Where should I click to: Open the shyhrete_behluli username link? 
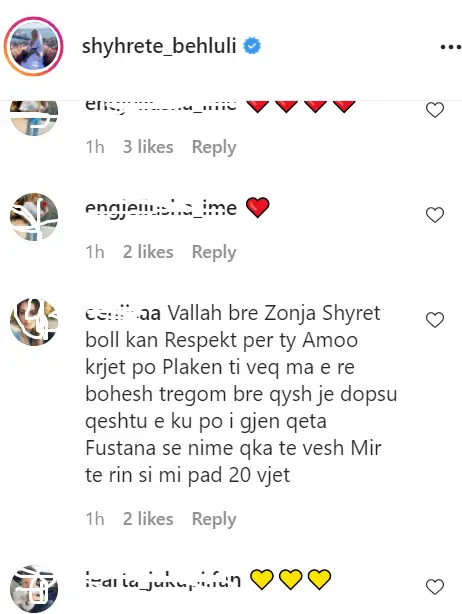click(159, 46)
